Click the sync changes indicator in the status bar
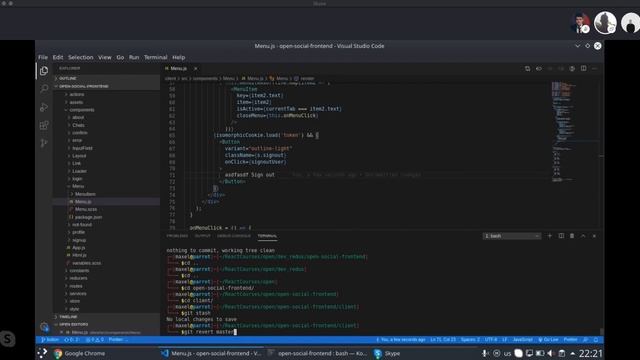The image size is (640, 360). [71, 340]
